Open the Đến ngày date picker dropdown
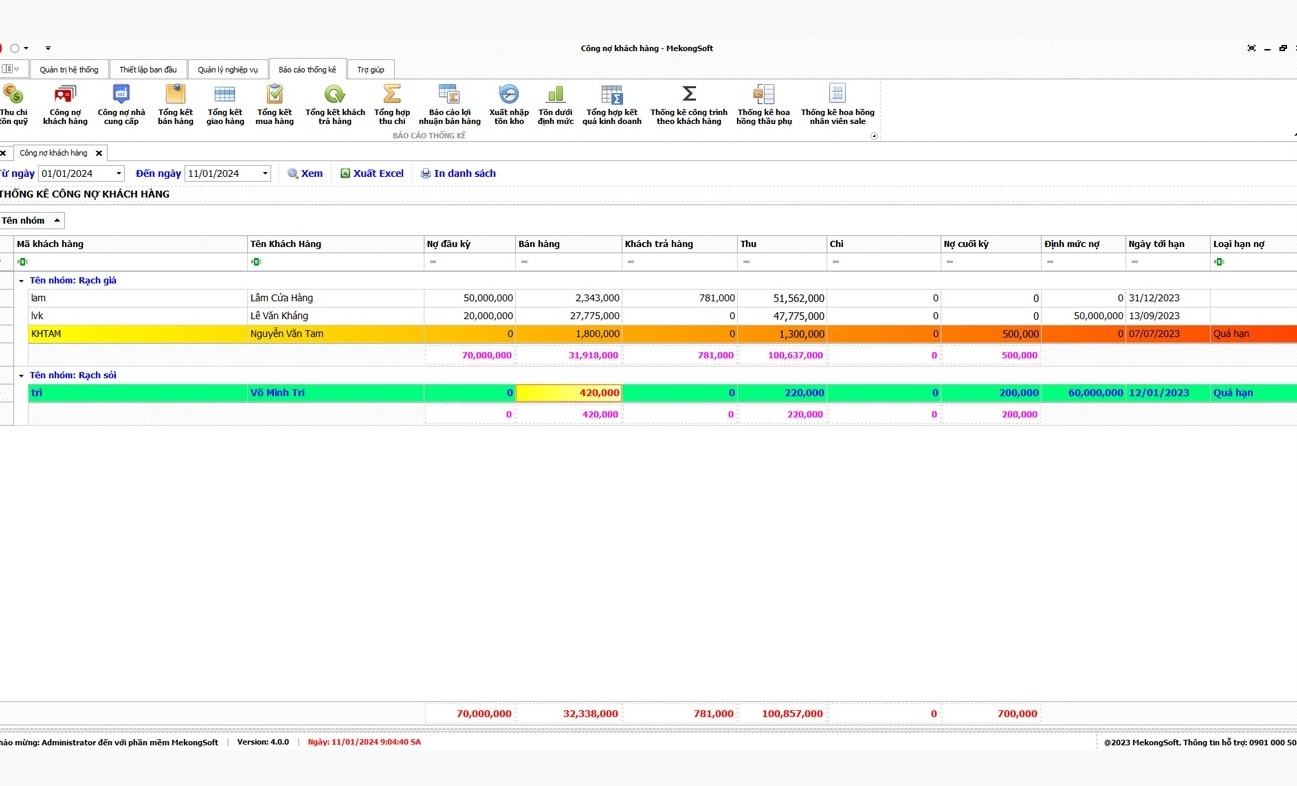Screen dimensions: 1297x786 (x=265, y=174)
